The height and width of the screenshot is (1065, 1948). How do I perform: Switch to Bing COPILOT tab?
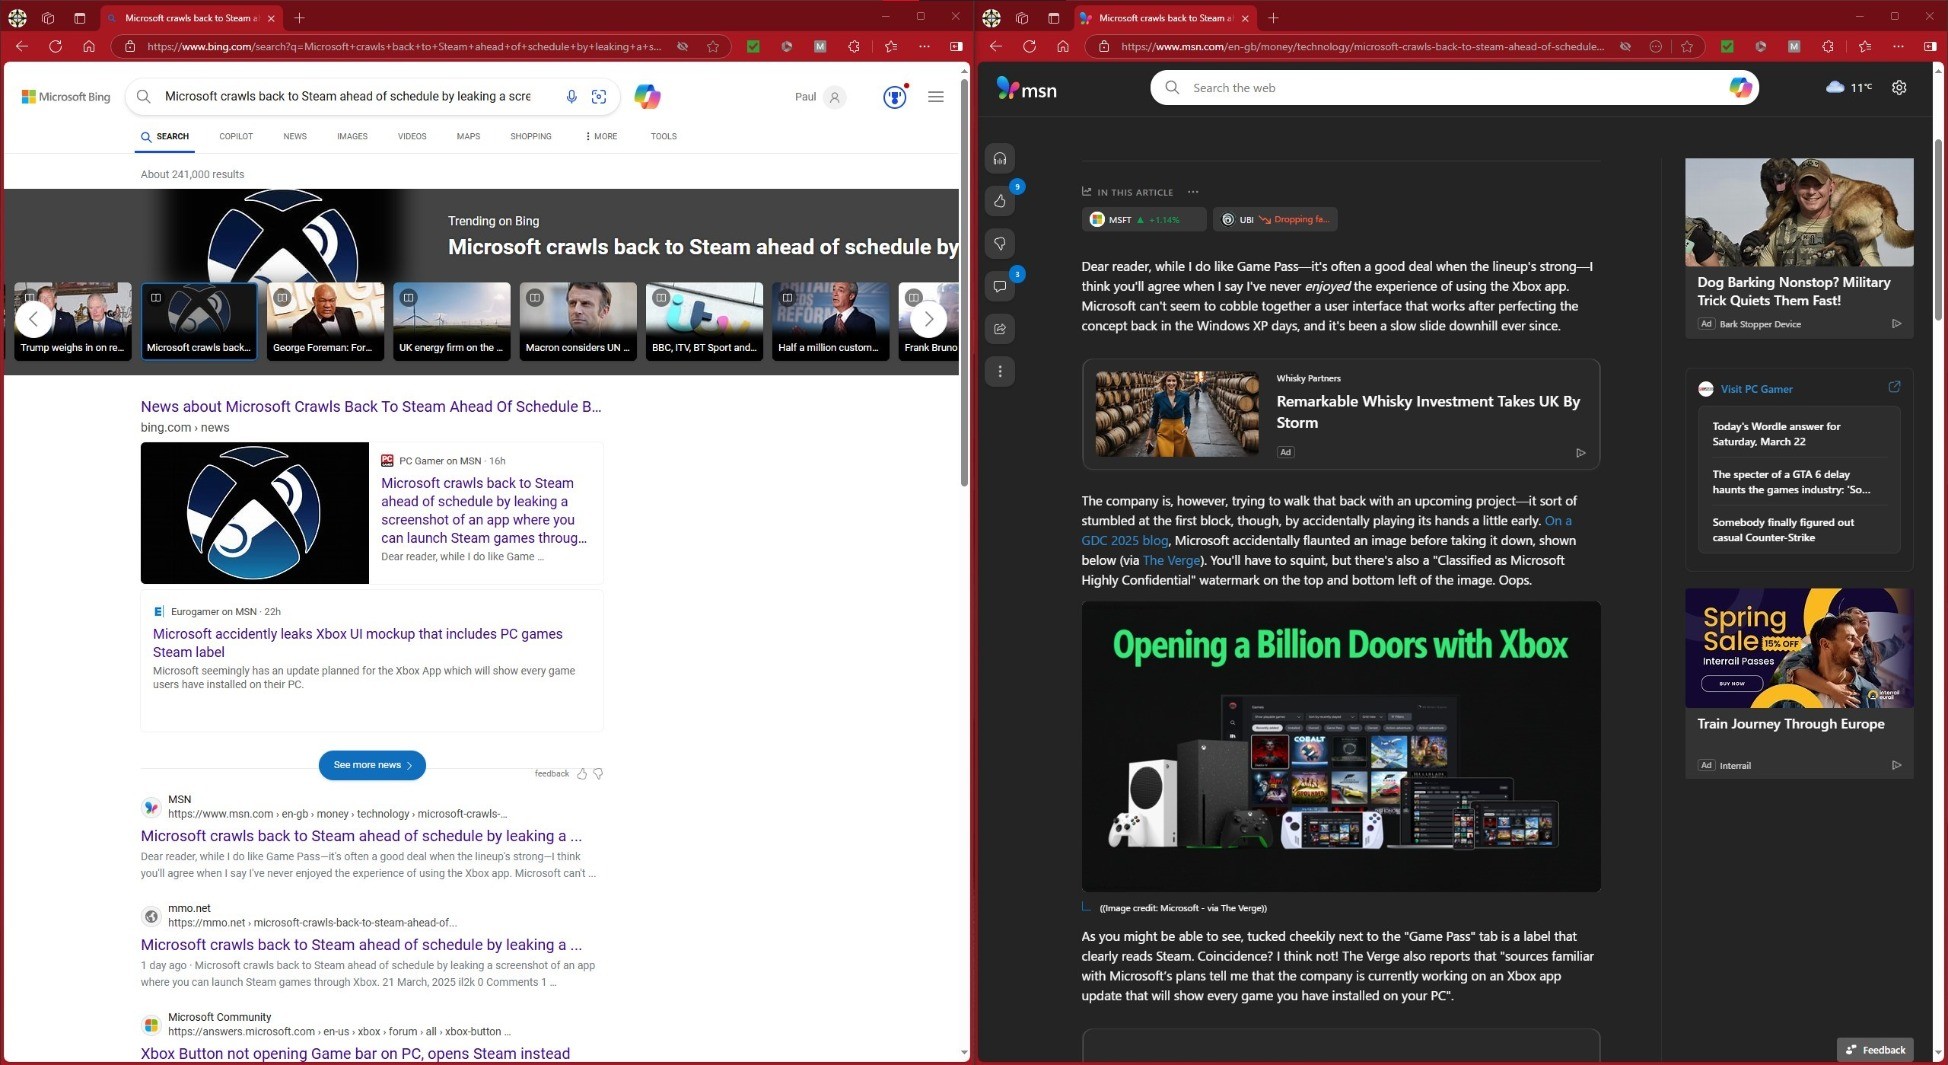pos(236,136)
